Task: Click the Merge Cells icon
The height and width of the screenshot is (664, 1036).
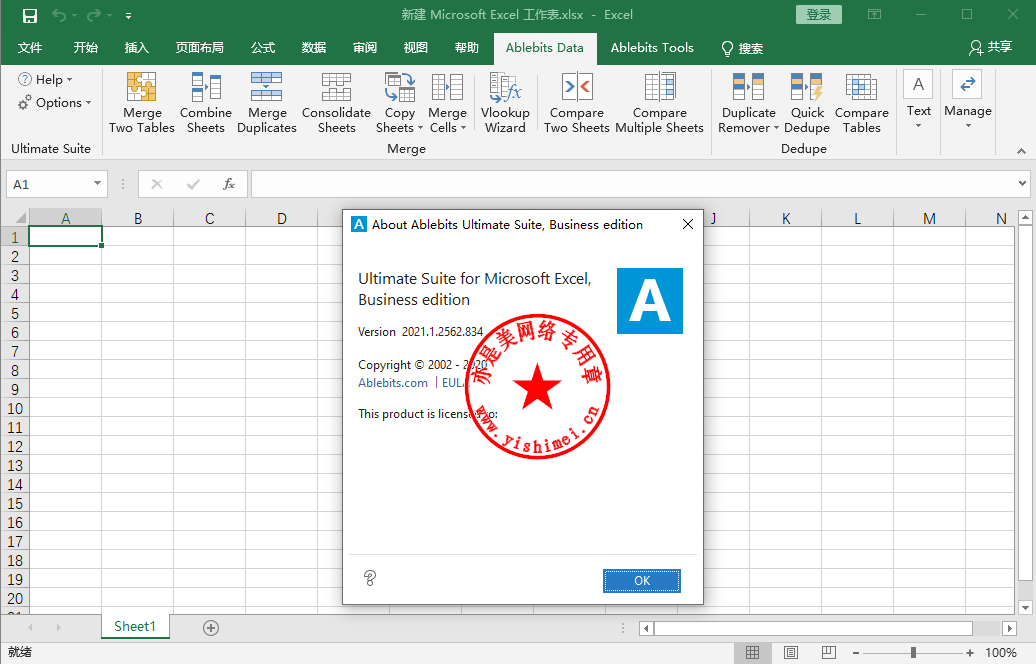Action: tap(447, 87)
